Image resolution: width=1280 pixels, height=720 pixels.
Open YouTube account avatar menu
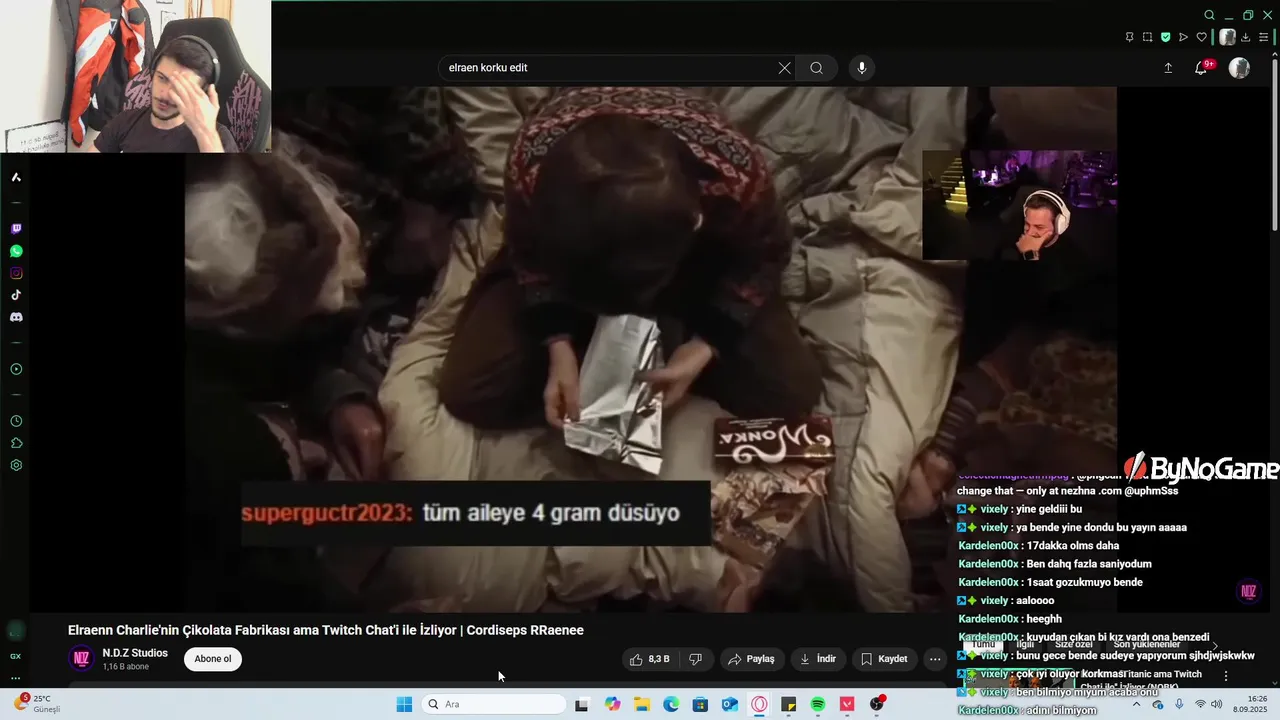click(1239, 68)
